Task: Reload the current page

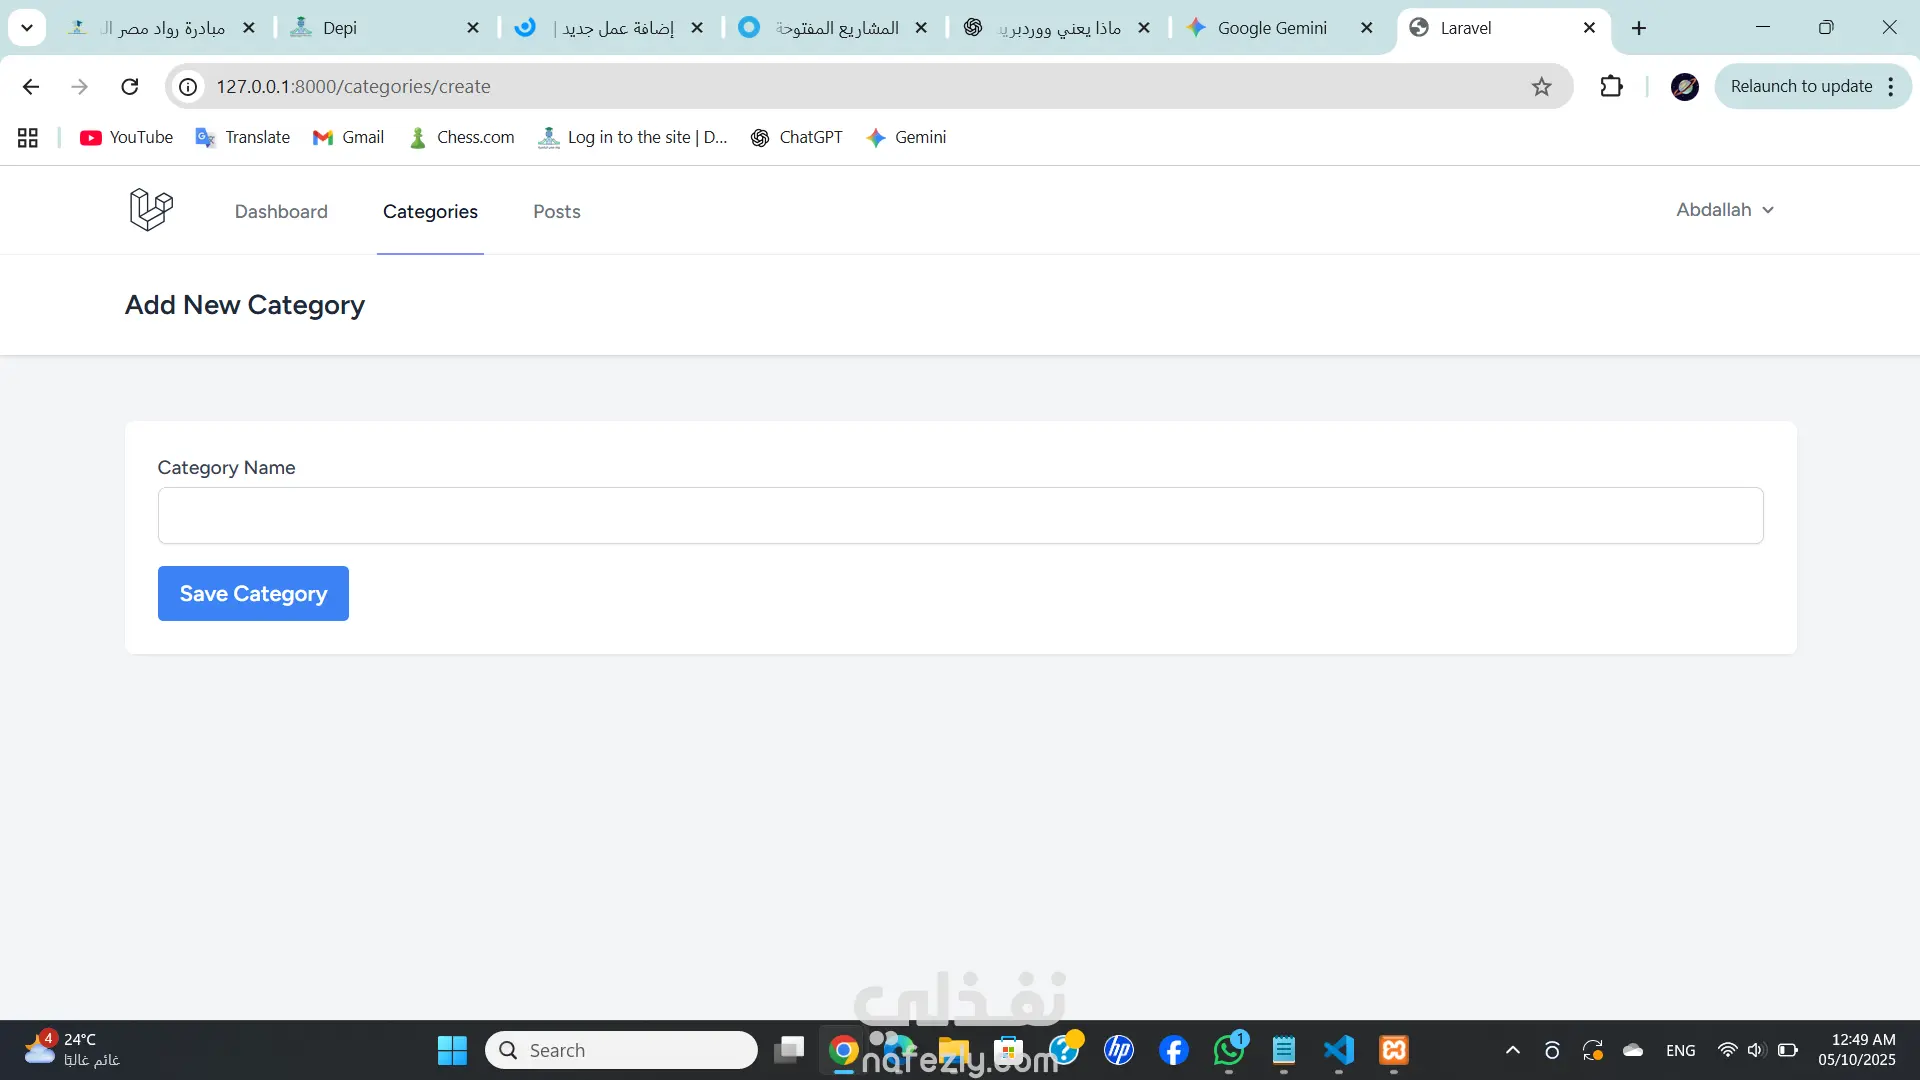Action: coord(130,87)
